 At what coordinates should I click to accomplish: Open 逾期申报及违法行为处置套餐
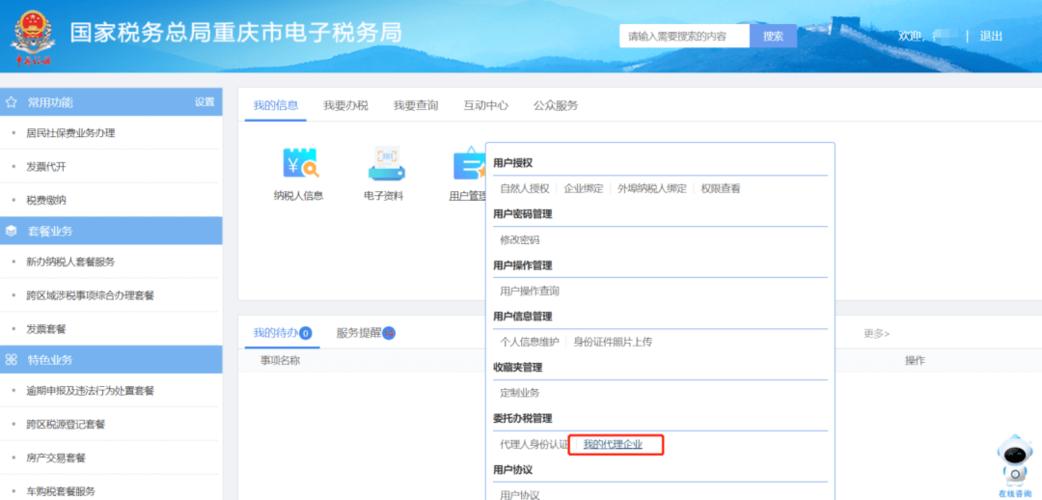[x=90, y=391]
